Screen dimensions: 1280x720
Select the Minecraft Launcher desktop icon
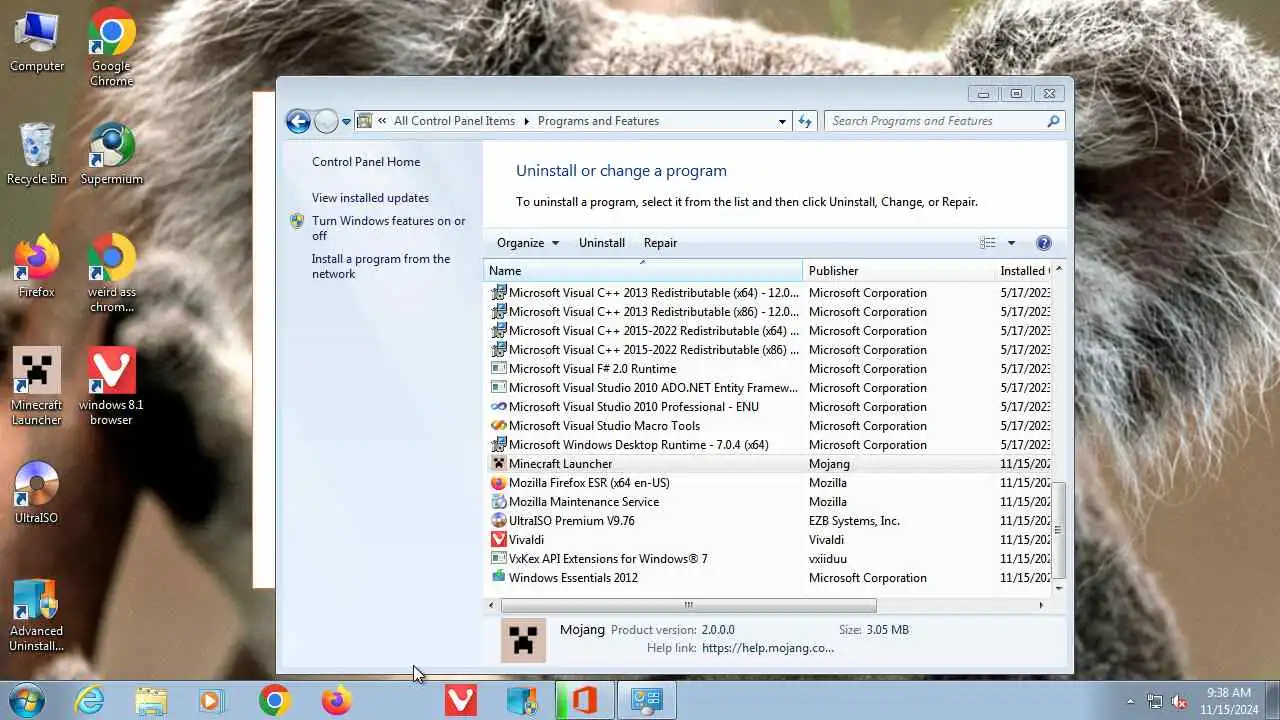point(37,387)
